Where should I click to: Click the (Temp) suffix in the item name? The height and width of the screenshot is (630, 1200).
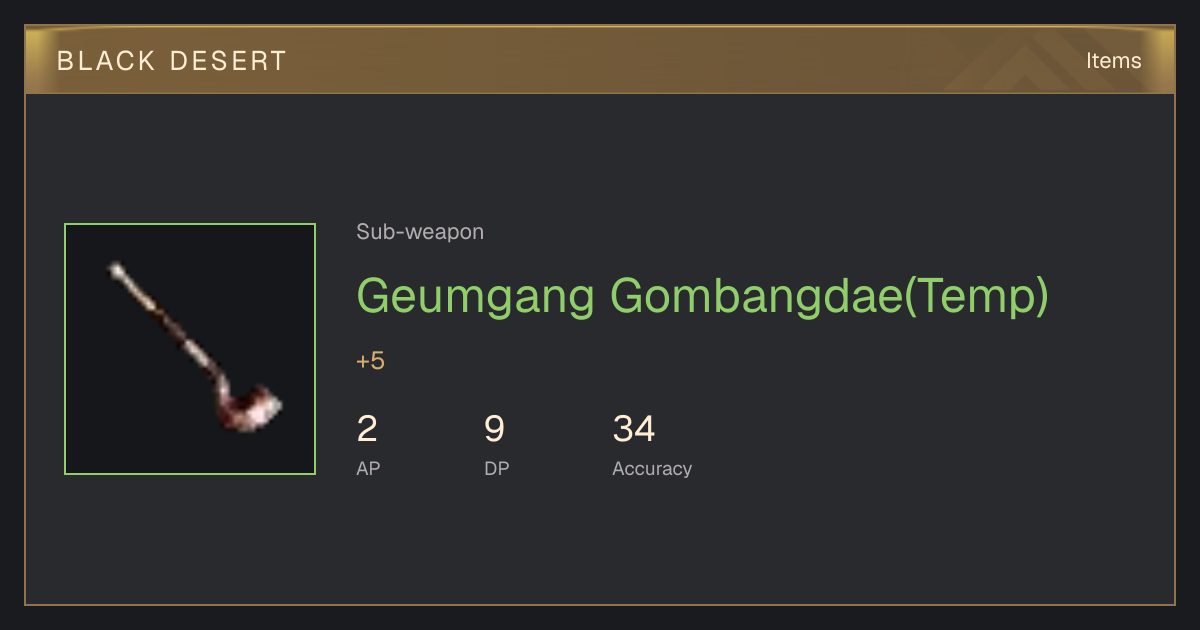[x=976, y=296]
